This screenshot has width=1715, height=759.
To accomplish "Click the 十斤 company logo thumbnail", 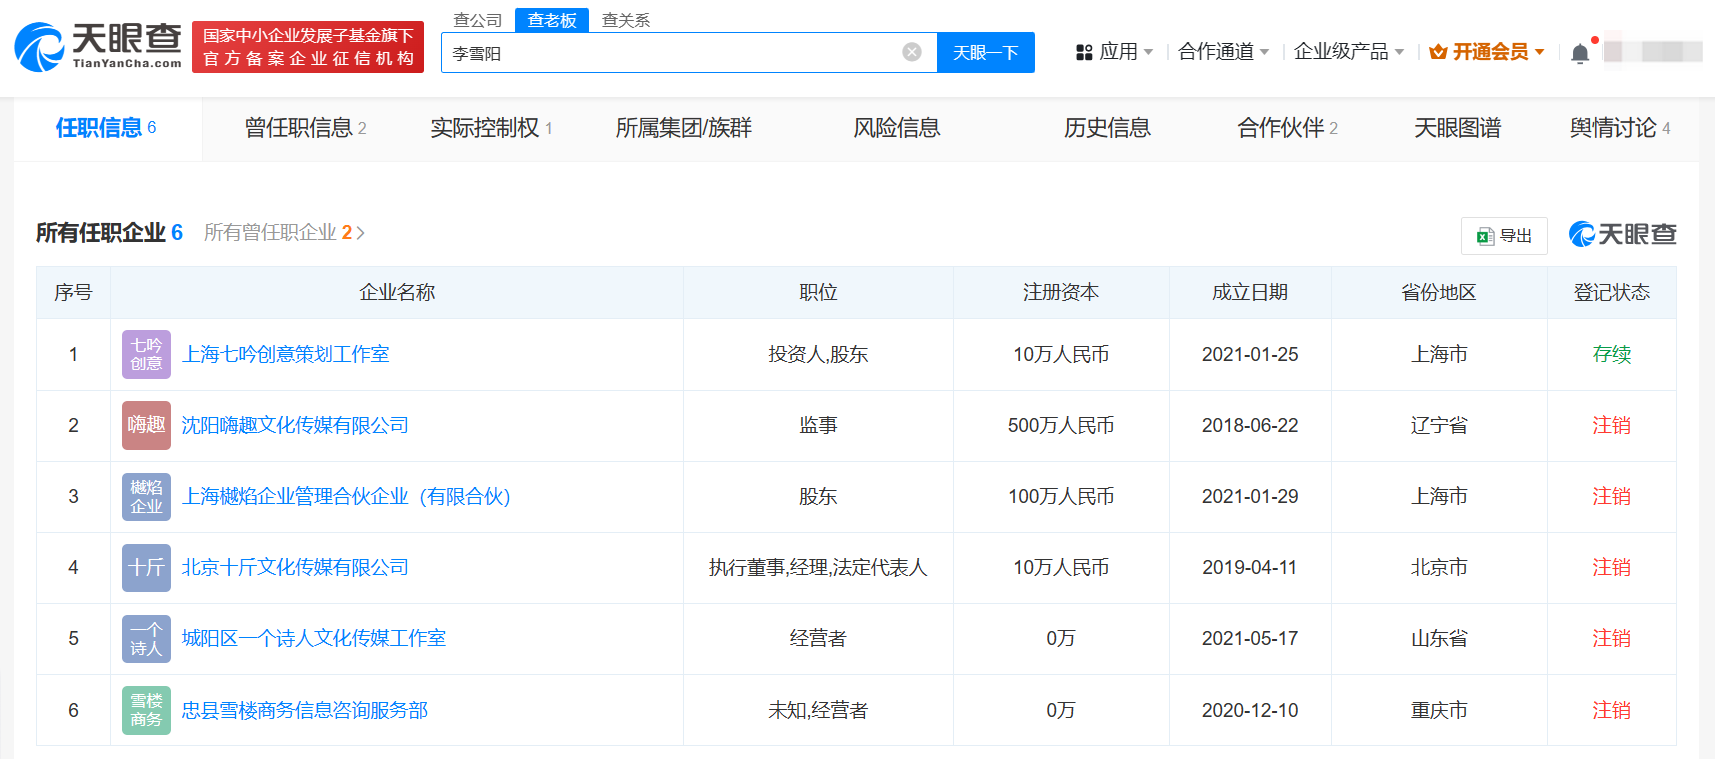I will pos(146,567).
